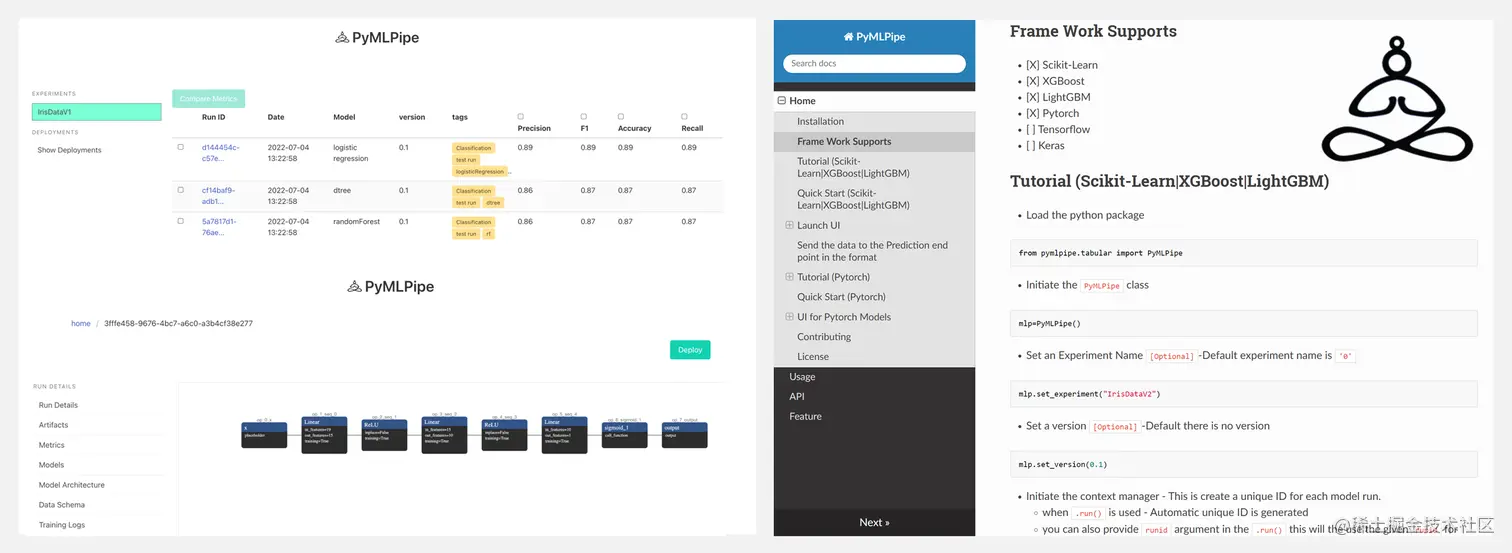Viewport: 1512px width, 553px height.
Task: Collapse the Home section in docs sidebar
Action: pos(782,101)
